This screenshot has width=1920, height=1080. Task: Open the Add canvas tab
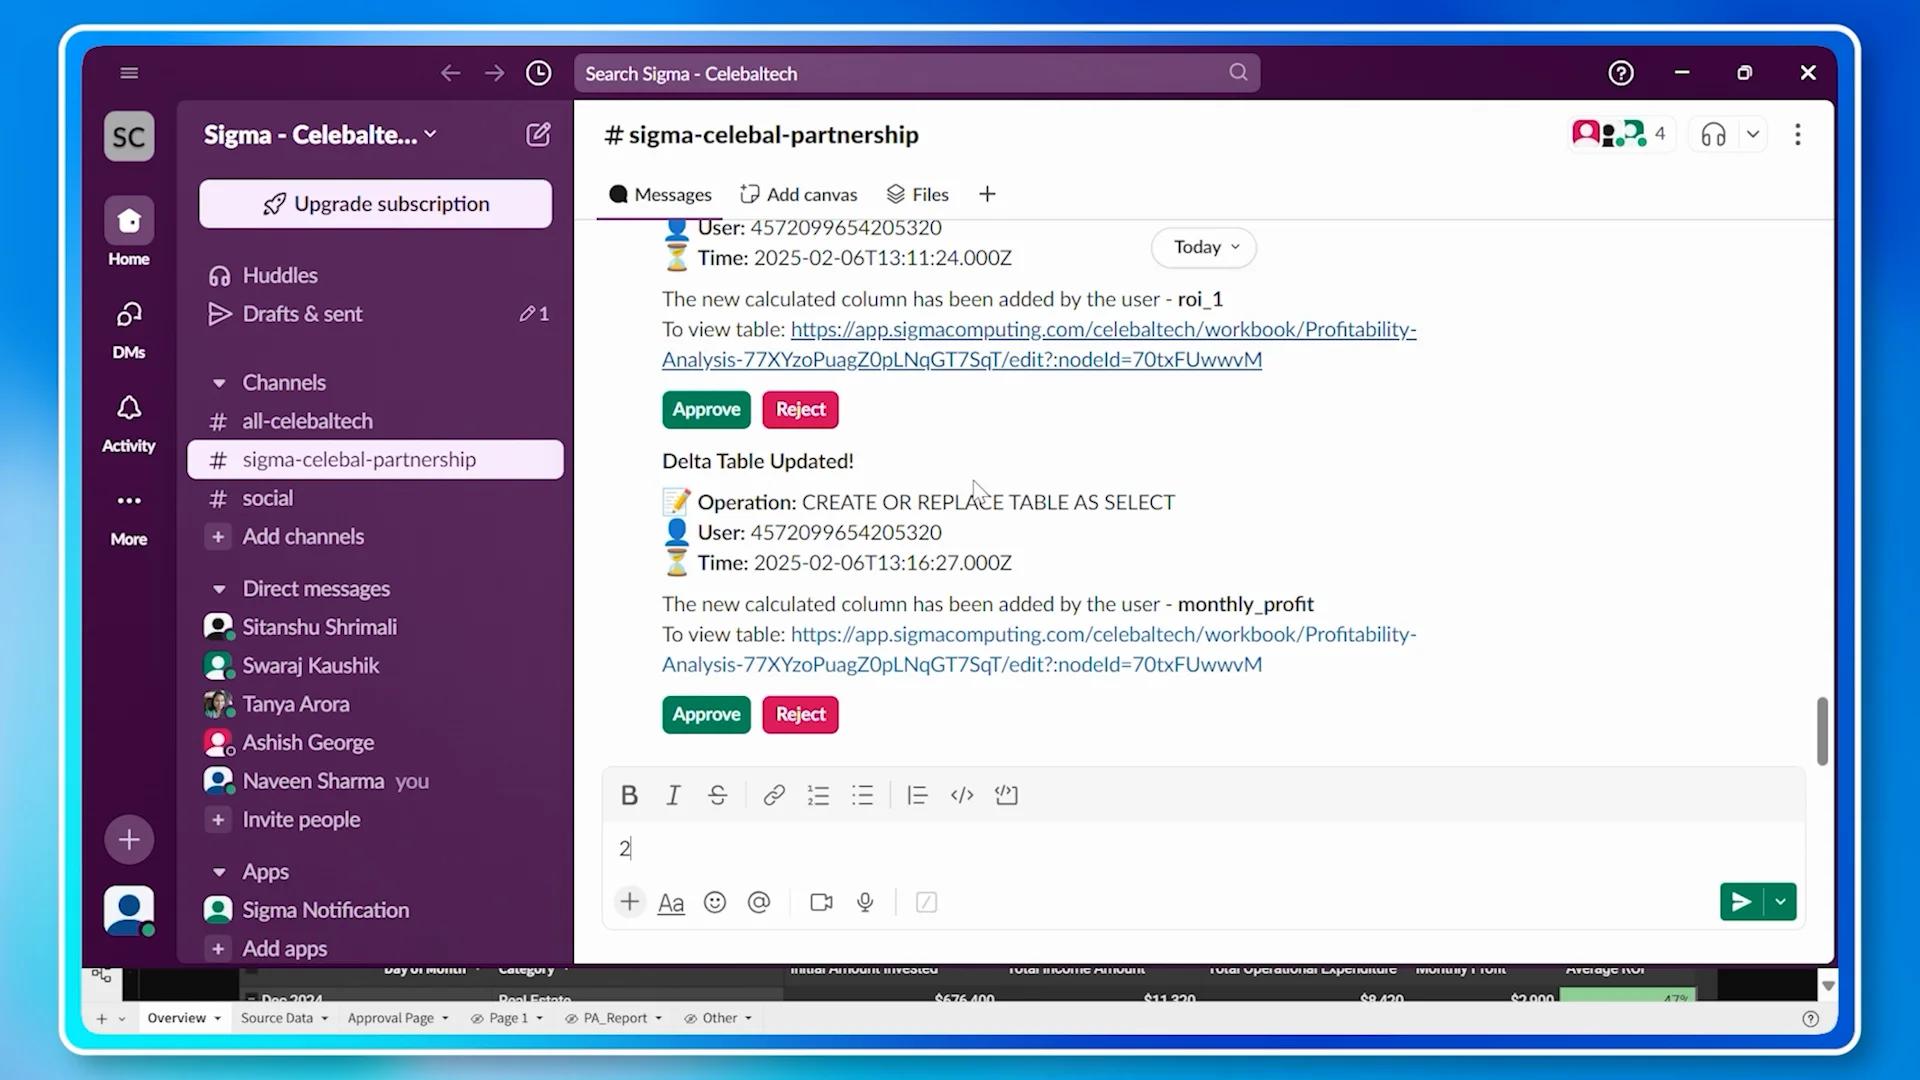tap(799, 195)
